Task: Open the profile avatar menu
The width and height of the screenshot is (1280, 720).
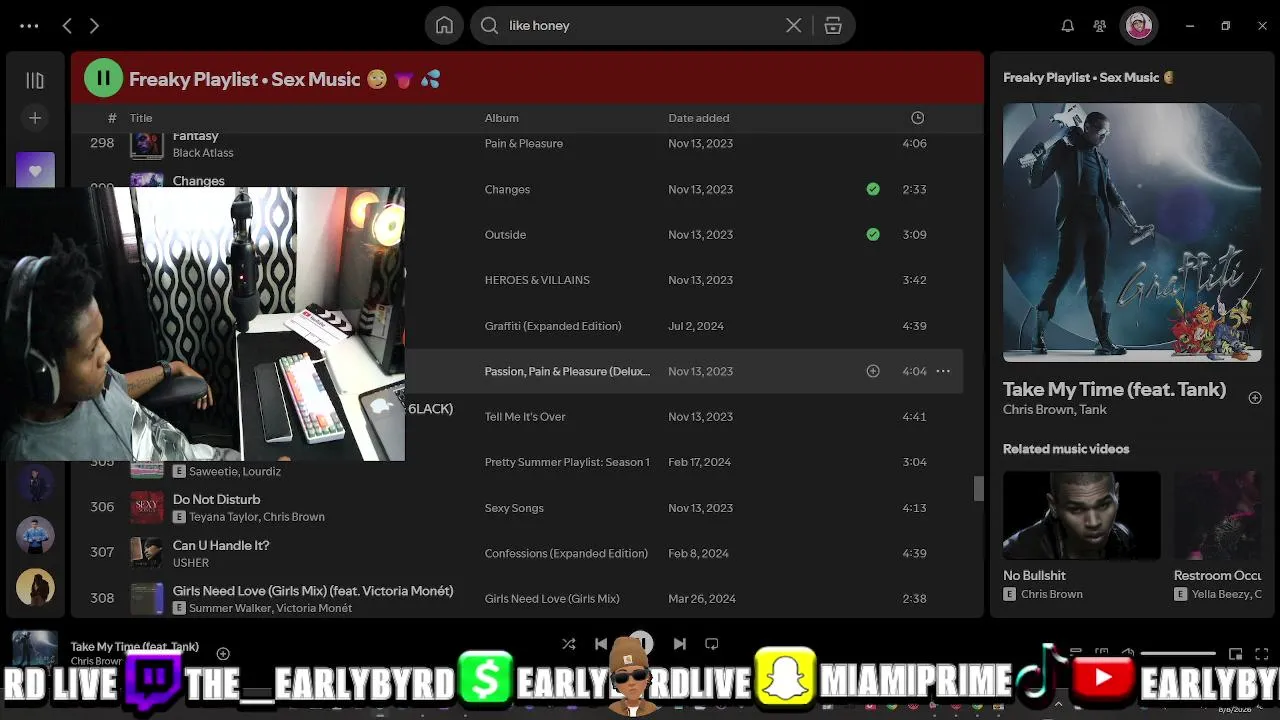Action: tap(1138, 26)
